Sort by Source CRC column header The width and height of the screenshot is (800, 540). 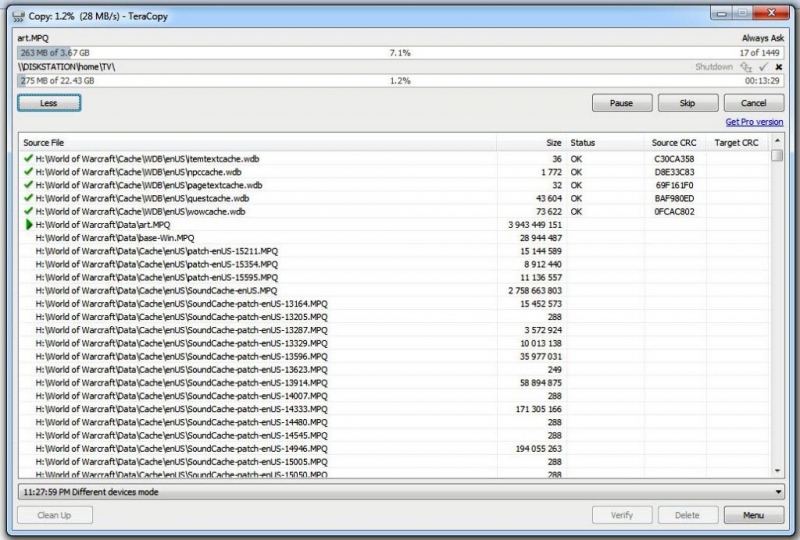[x=675, y=143]
